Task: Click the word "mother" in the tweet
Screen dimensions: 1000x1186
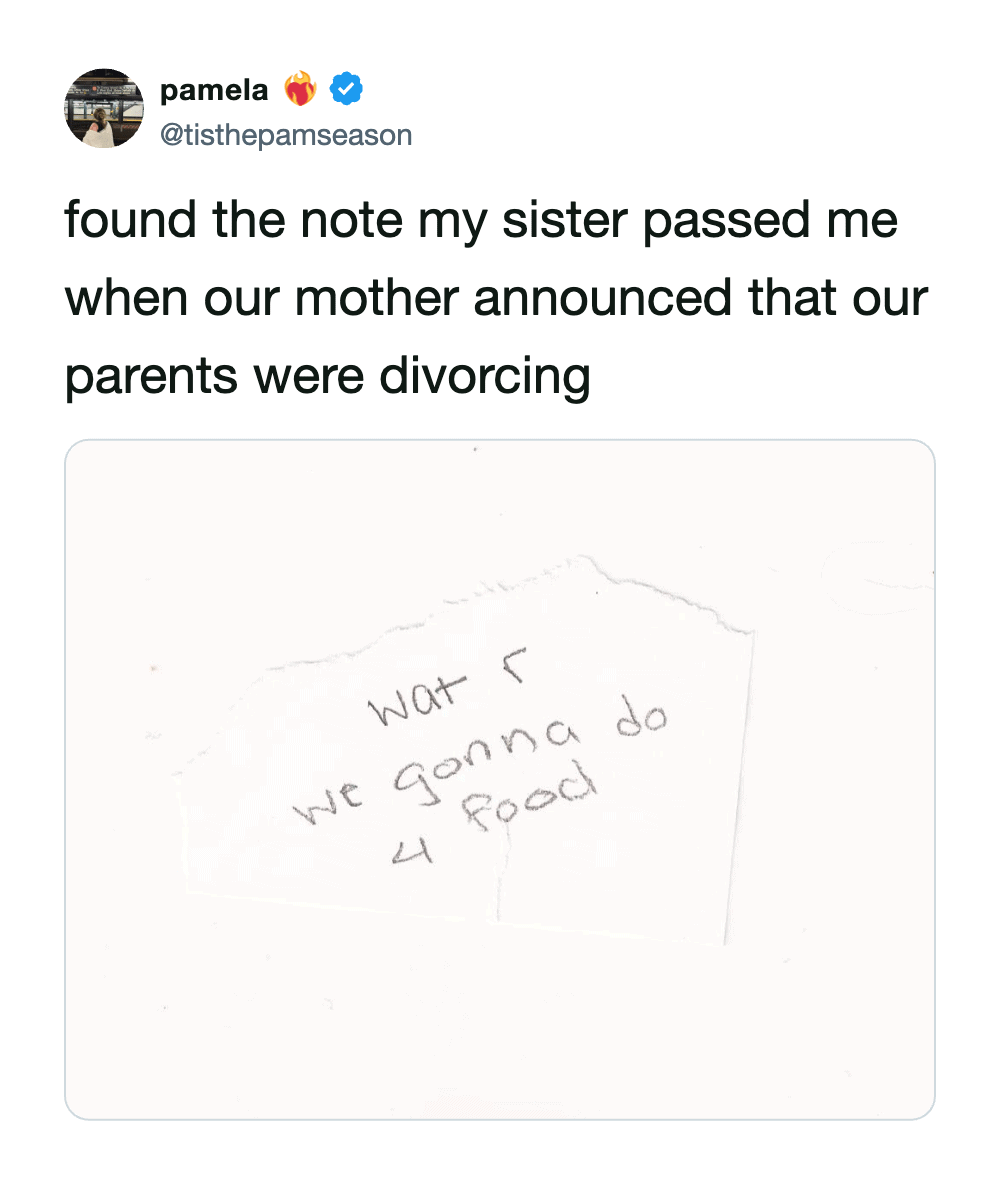Action: point(397,298)
